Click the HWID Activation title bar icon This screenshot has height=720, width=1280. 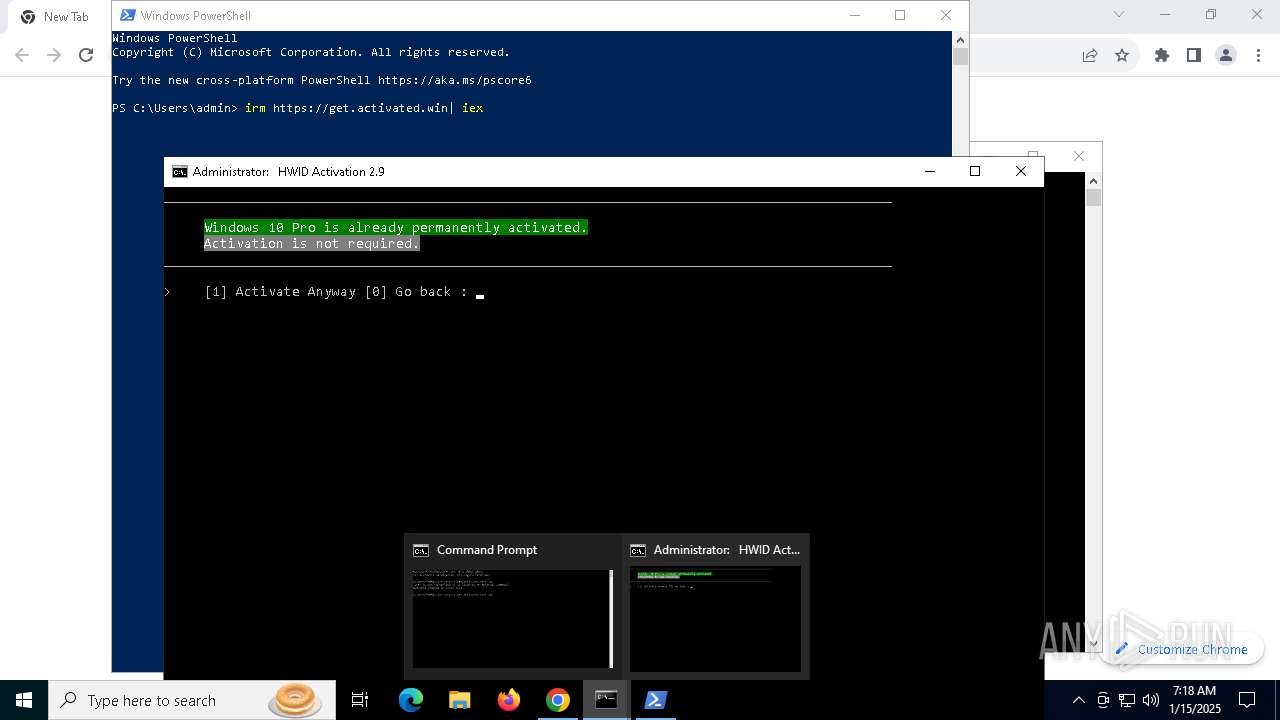180,172
